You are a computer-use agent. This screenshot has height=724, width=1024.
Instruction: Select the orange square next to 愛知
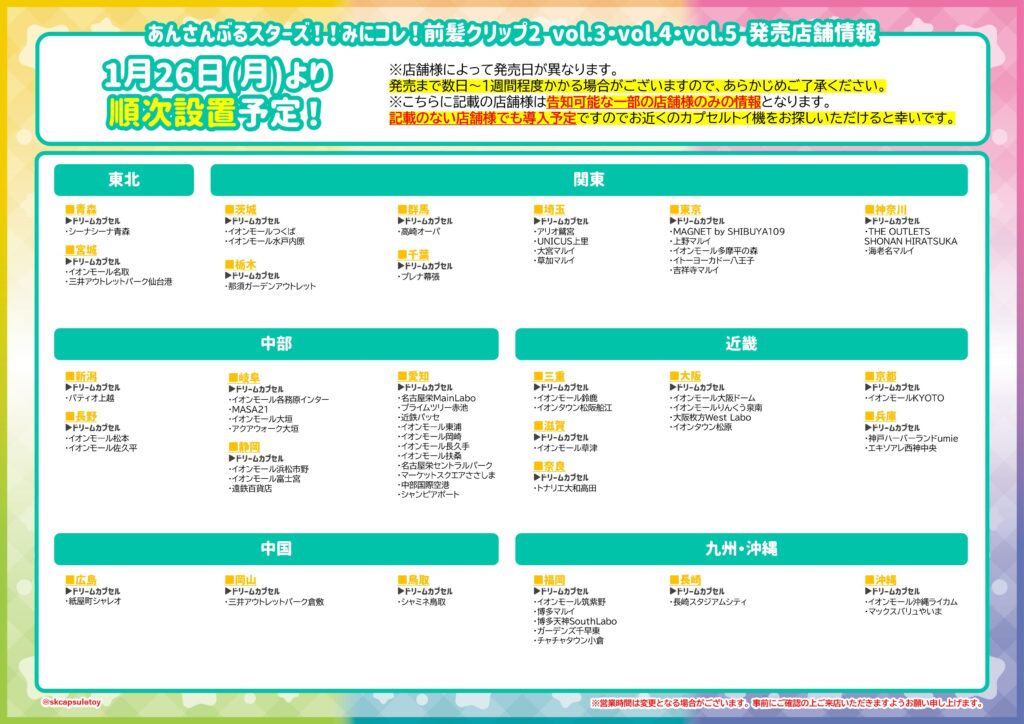[402, 377]
